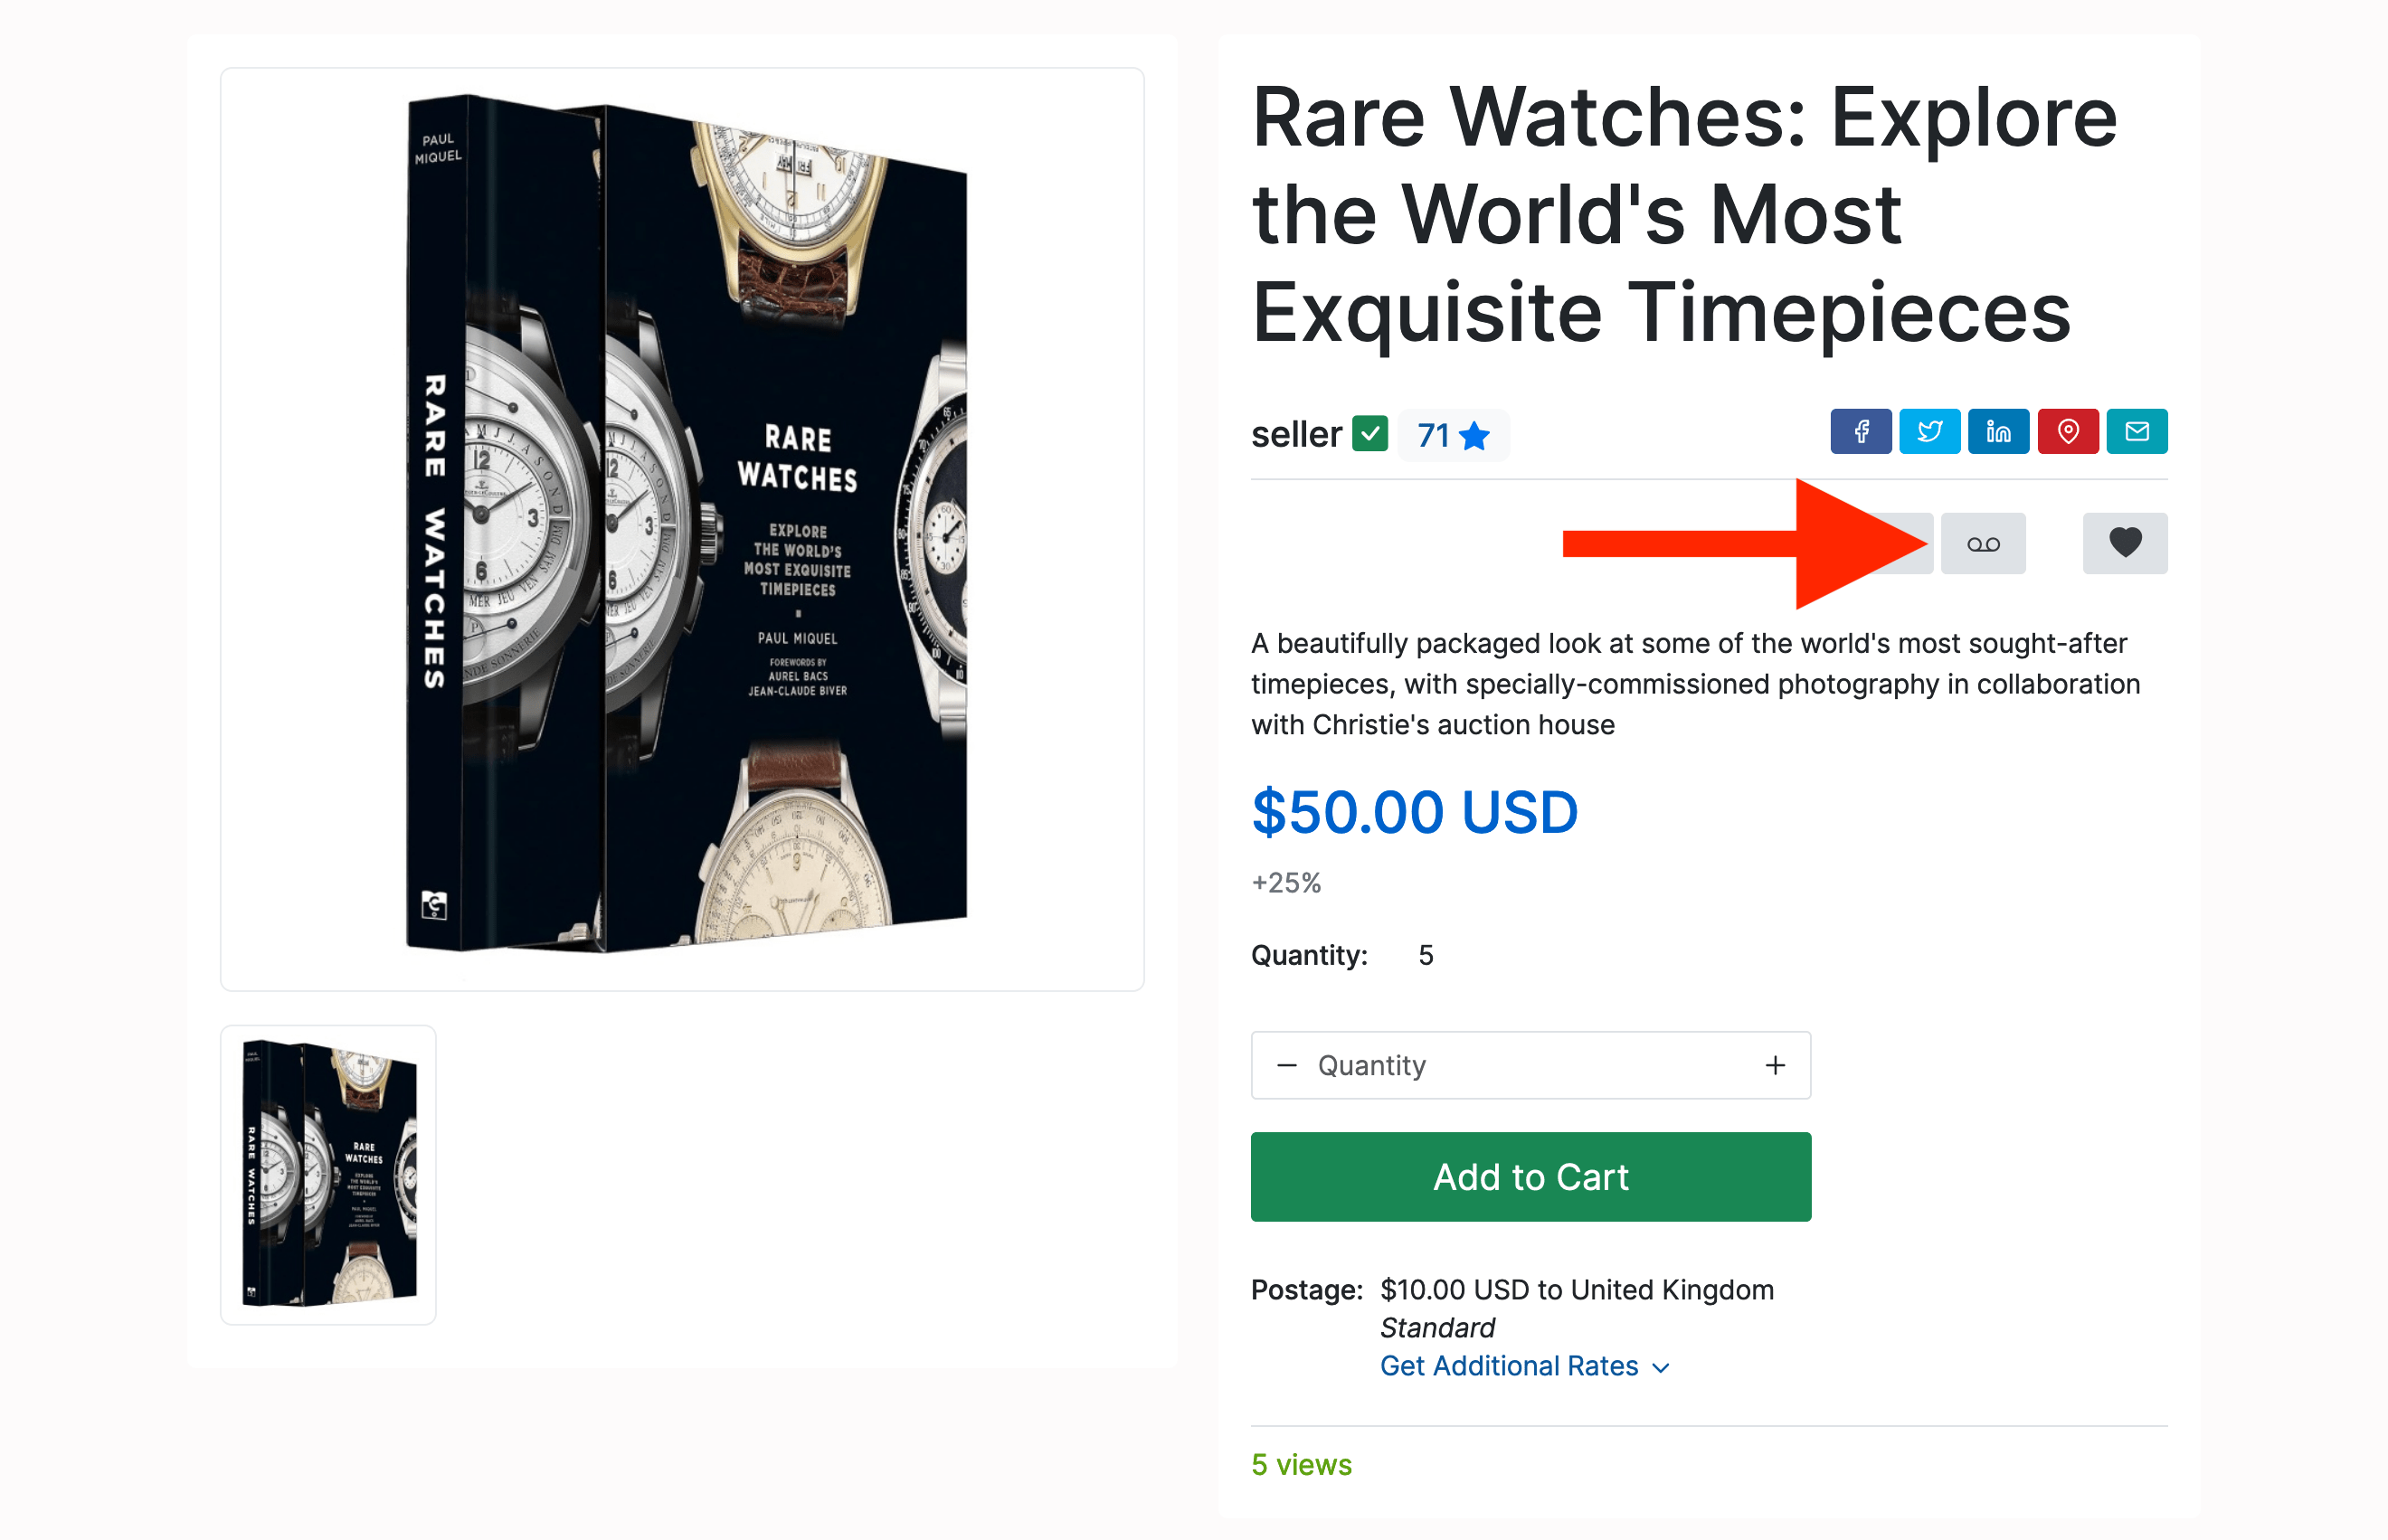Decrease quantity with minus button
2388x1540 pixels.
click(x=1287, y=1065)
